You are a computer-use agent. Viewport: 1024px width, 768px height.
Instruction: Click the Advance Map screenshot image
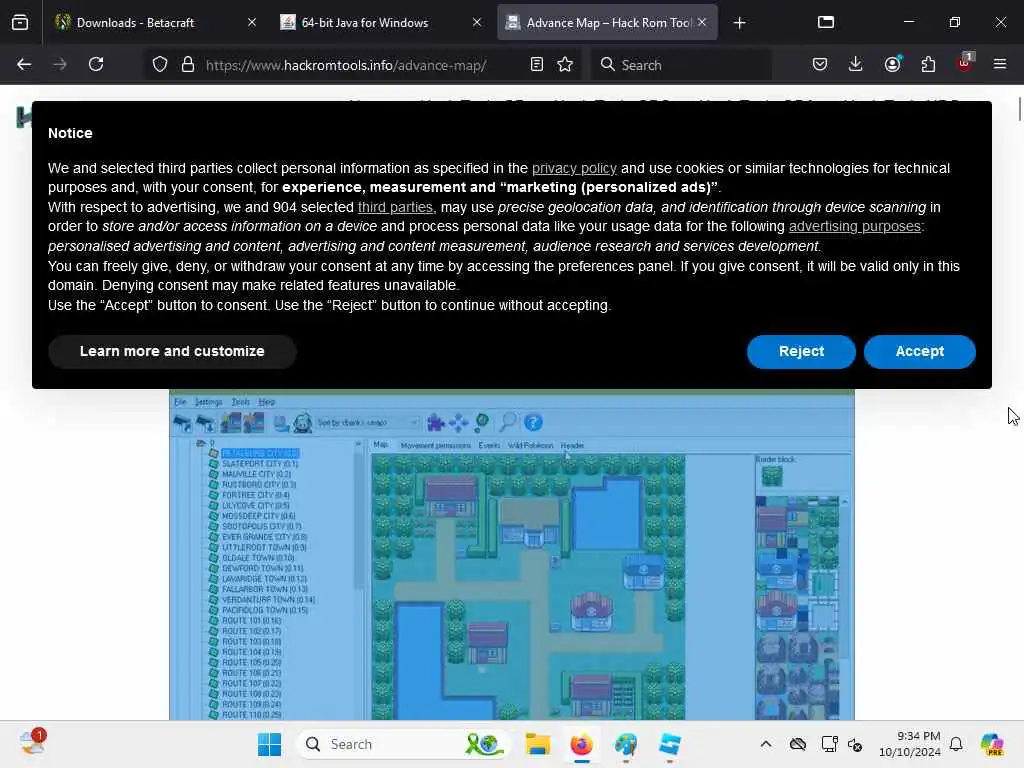point(511,555)
